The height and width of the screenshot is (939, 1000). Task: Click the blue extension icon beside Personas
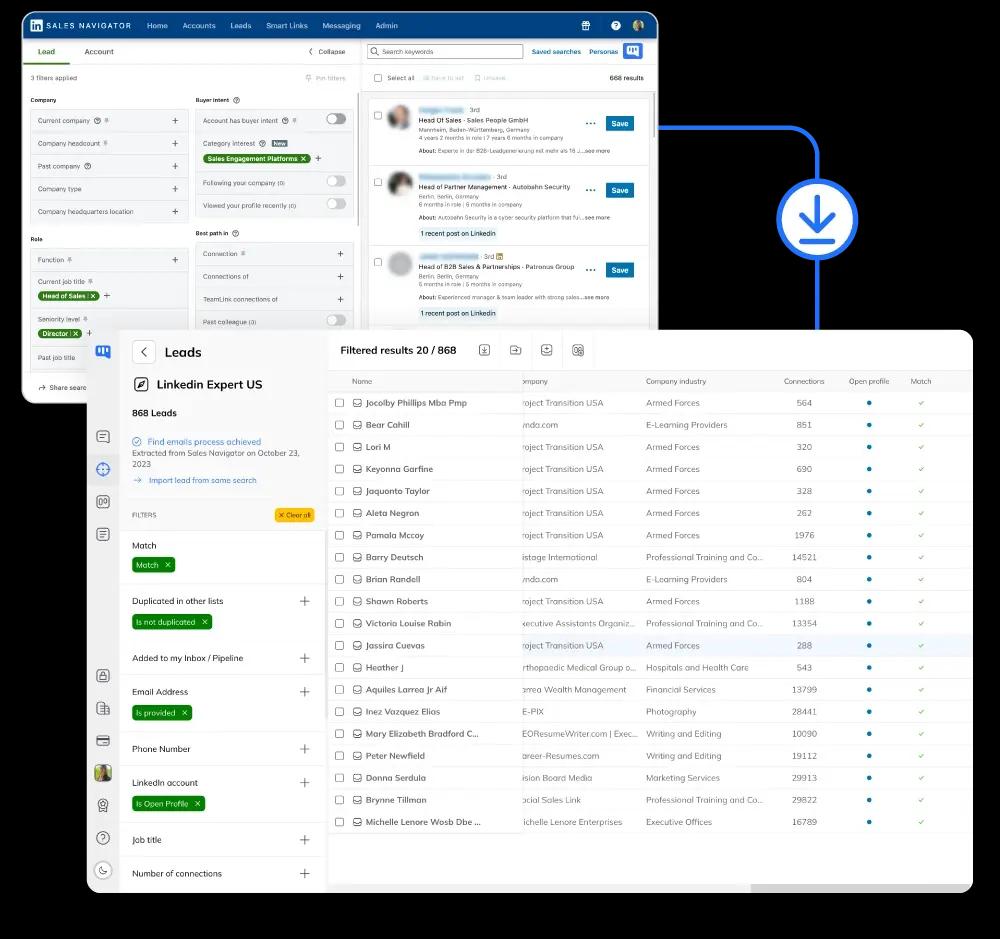coord(633,51)
